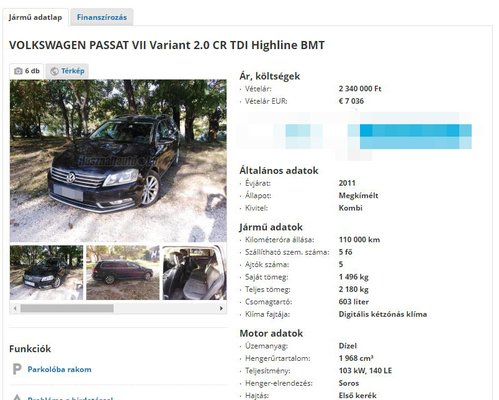Click the horizontal thumbnail scrollbar handle
The image size is (499, 400).
click(x=67, y=308)
